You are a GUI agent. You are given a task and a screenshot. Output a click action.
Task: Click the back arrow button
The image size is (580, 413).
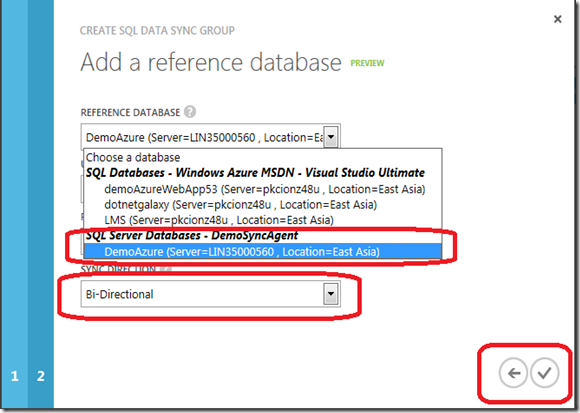pyautogui.click(x=513, y=373)
